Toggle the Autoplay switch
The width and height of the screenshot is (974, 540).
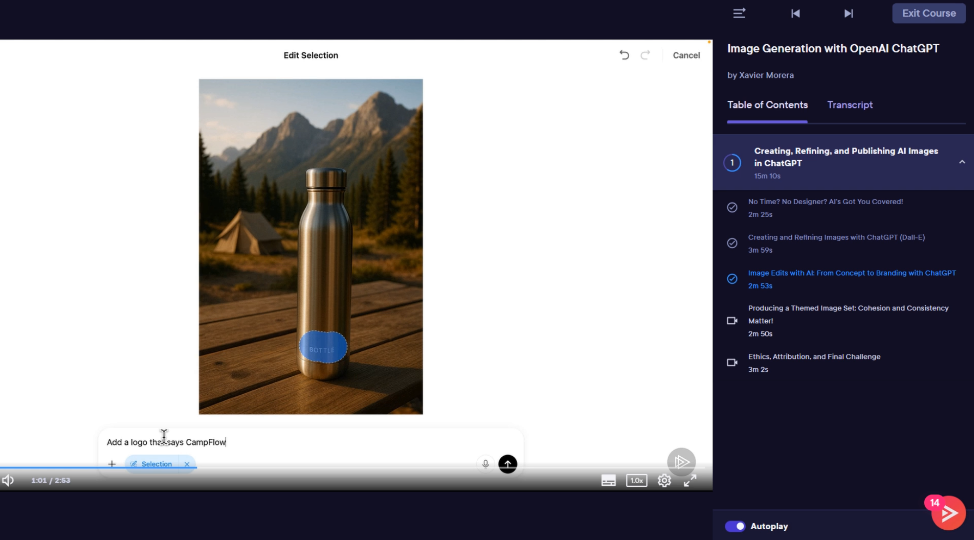click(735, 526)
